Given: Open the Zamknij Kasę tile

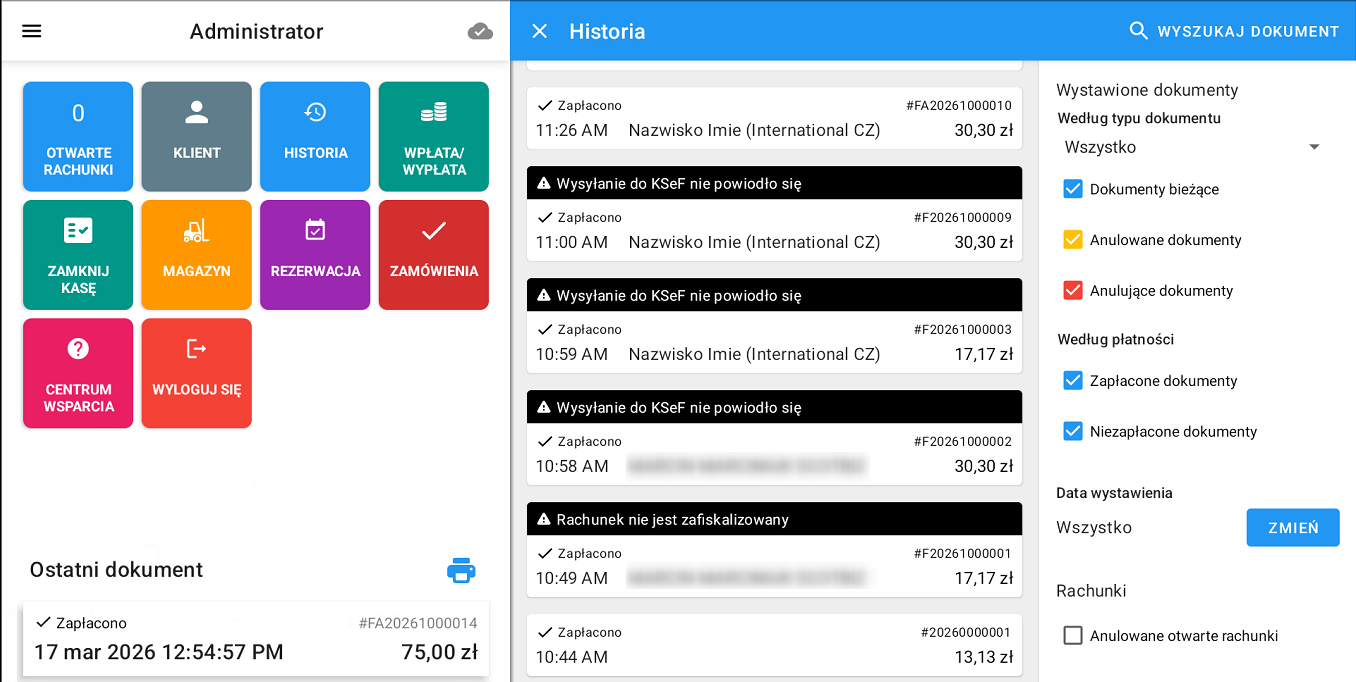Looking at the screenshot, I should click(78, 255).
